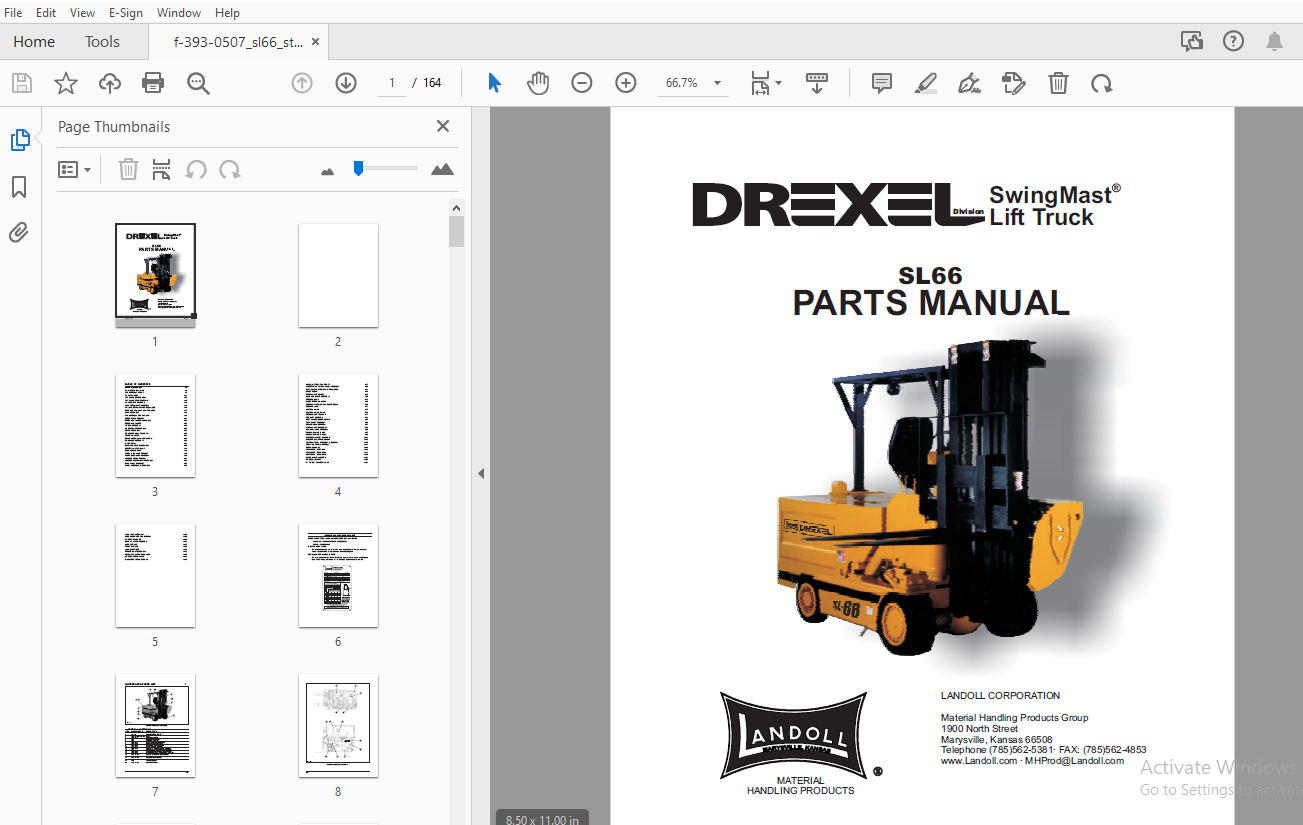The height and width of the screenshot is (825, 1303).
Task: Select page 8 thumbnail
Action: coord(338,725)
